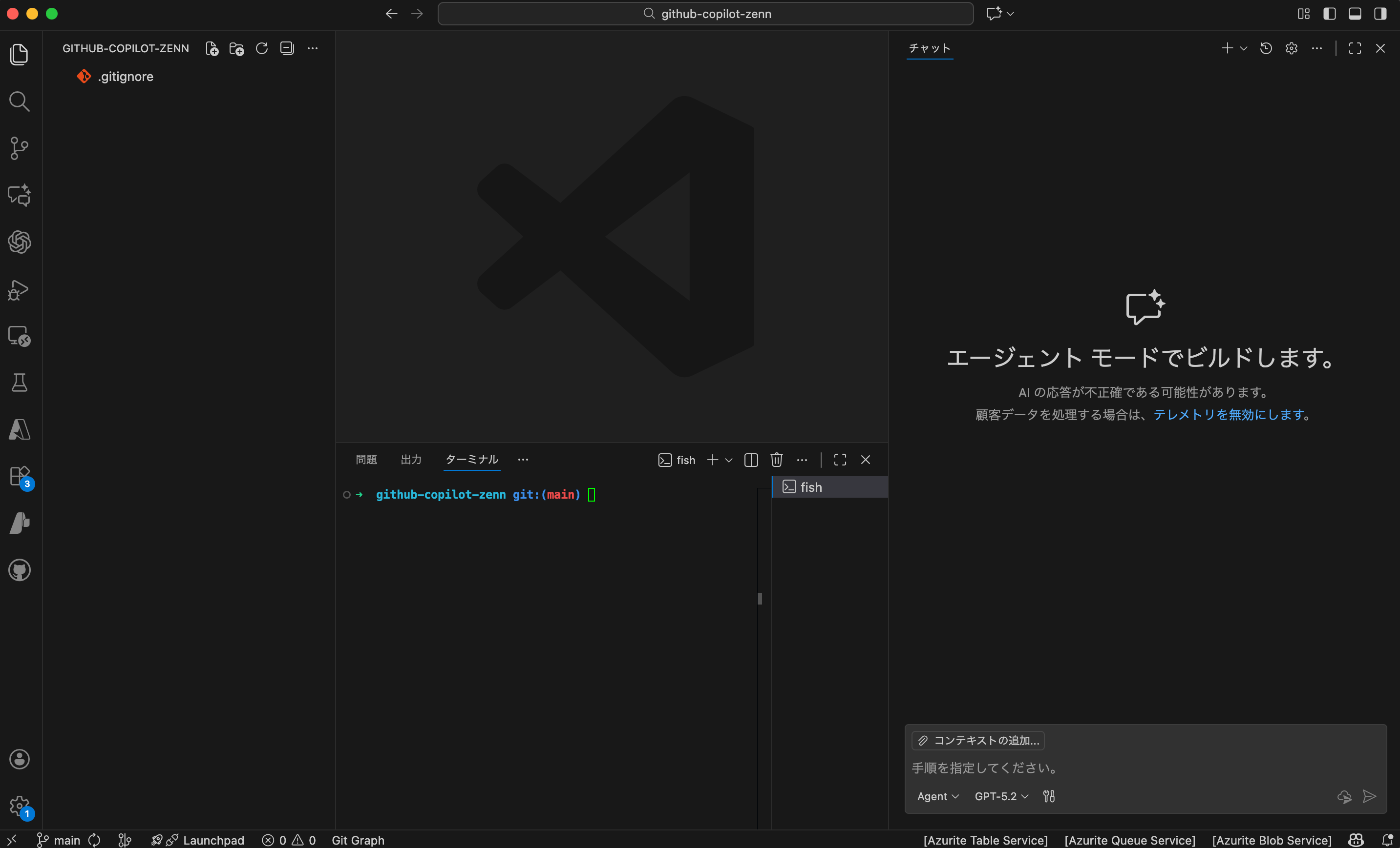Viewport: 1400px width, 848px height.
Task: Select the fish terminal in list
Action: coord(830,487)
